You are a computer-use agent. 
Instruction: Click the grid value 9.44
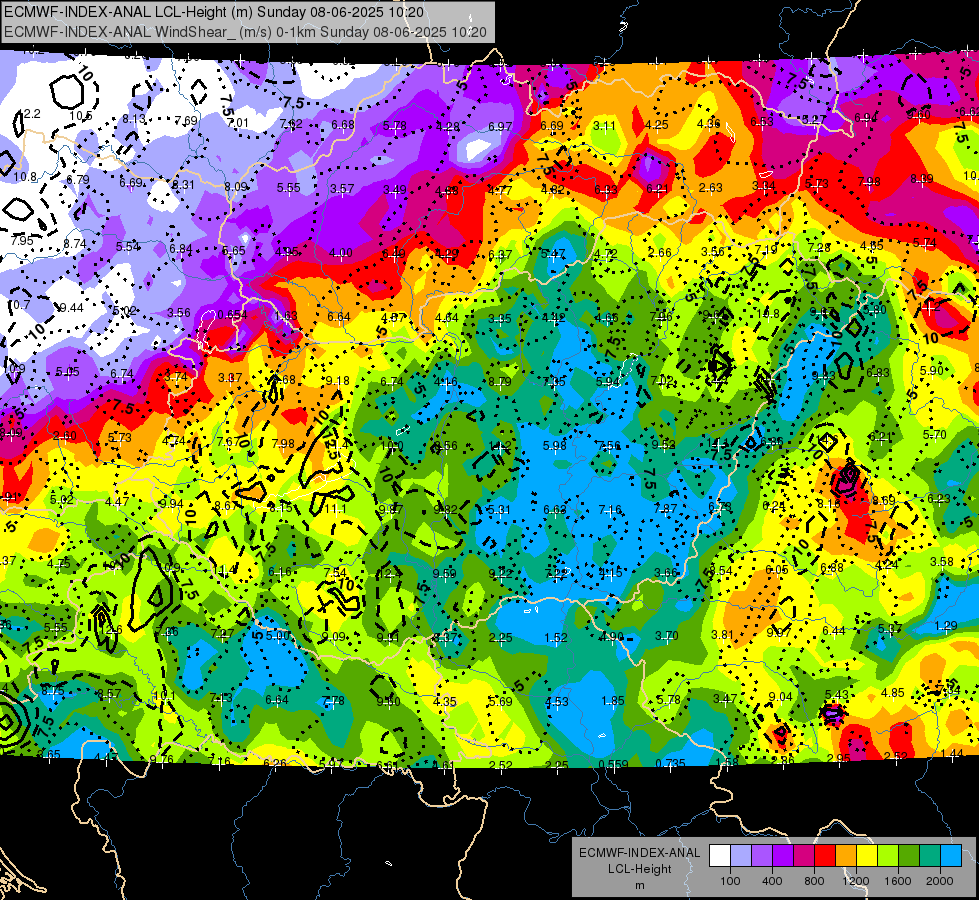click(x=71, y=307)
